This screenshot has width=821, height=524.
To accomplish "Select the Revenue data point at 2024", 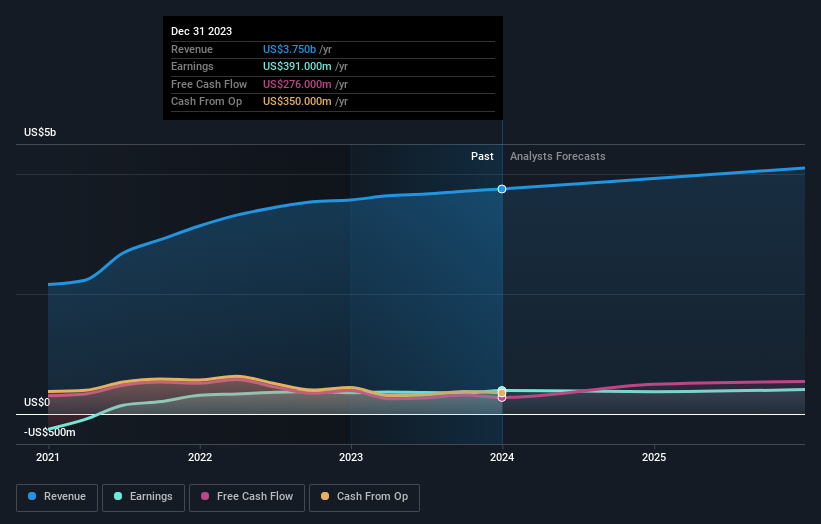I will [502, 189].
